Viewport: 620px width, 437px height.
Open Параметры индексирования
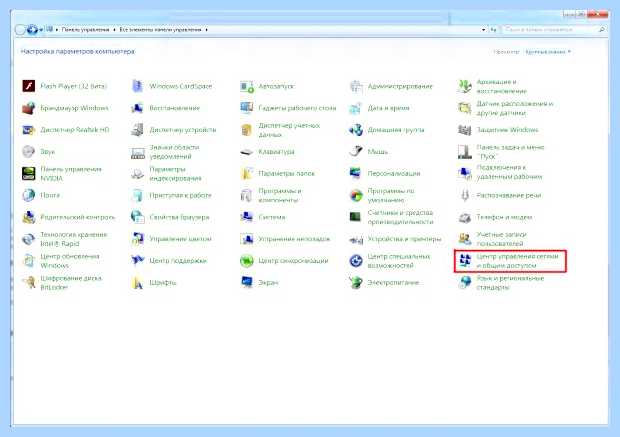pyautogui.click(x=166, y=174)
